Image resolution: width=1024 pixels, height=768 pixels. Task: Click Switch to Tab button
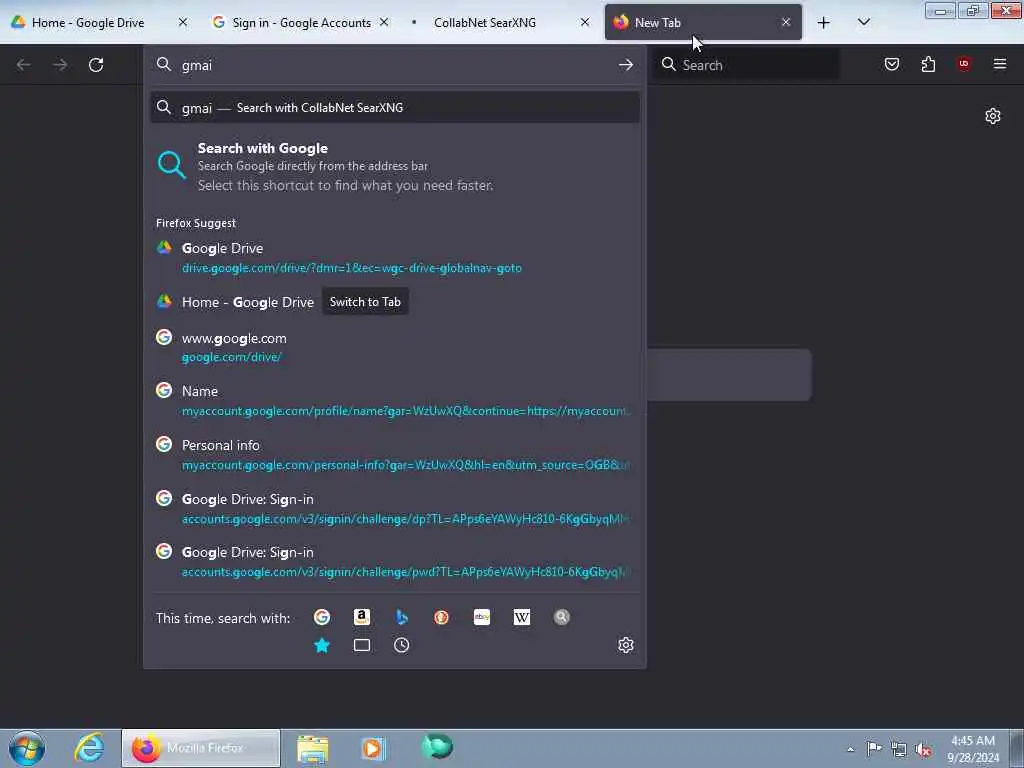click(x=365, y=302)
